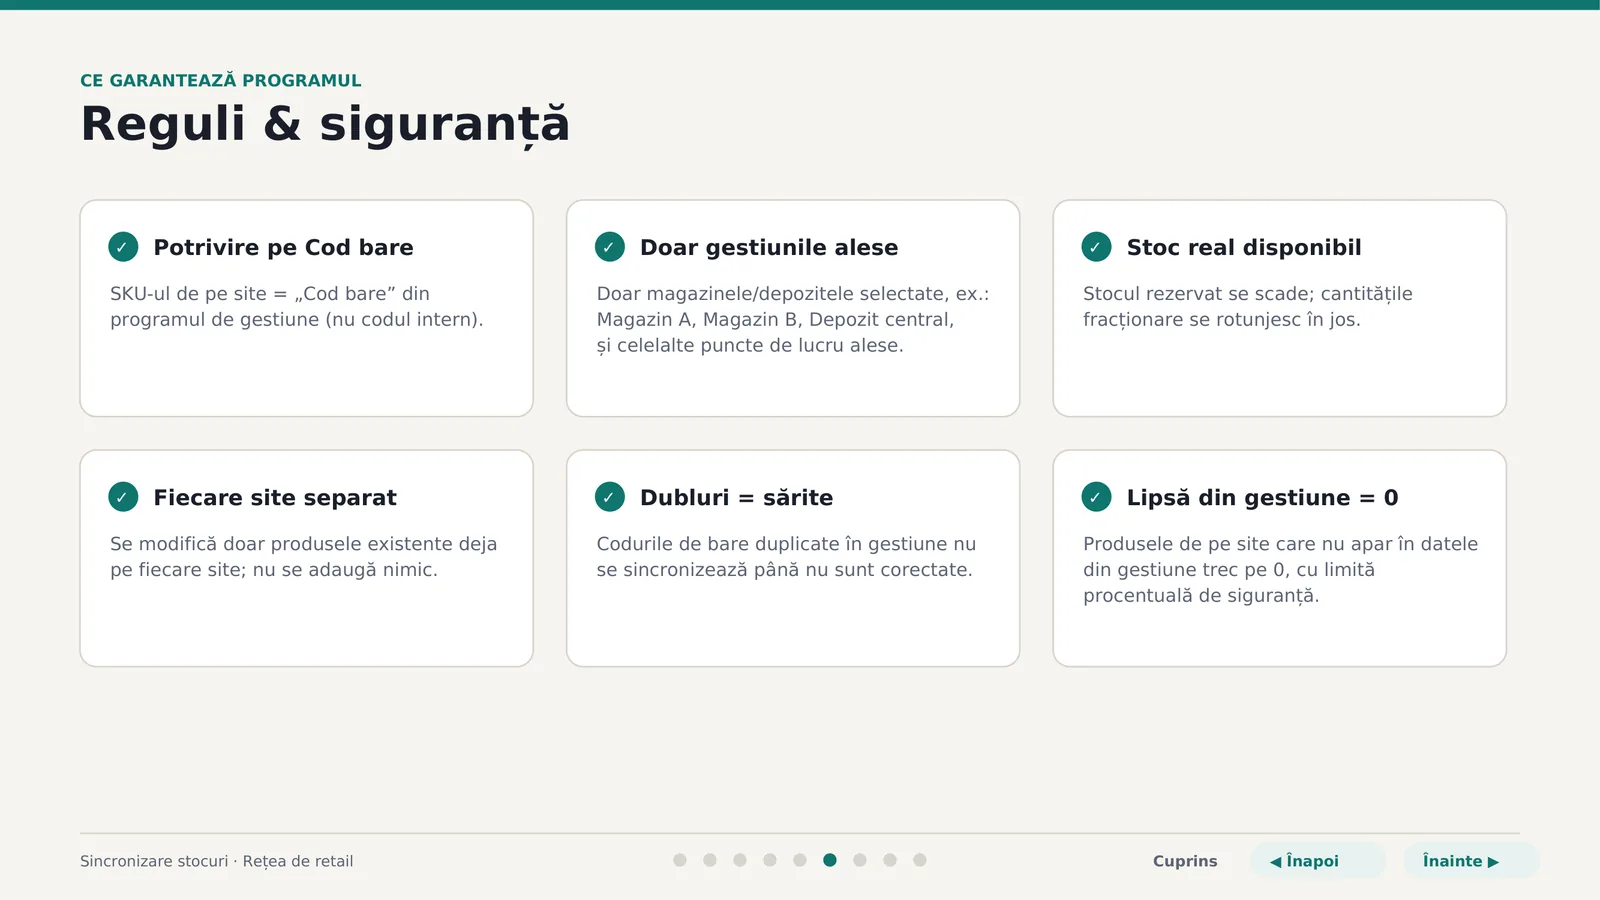Click the checkmark icon beside Dubluri = sărite
The height and width of the screenshot is (900, 1600).
[610, 497]
